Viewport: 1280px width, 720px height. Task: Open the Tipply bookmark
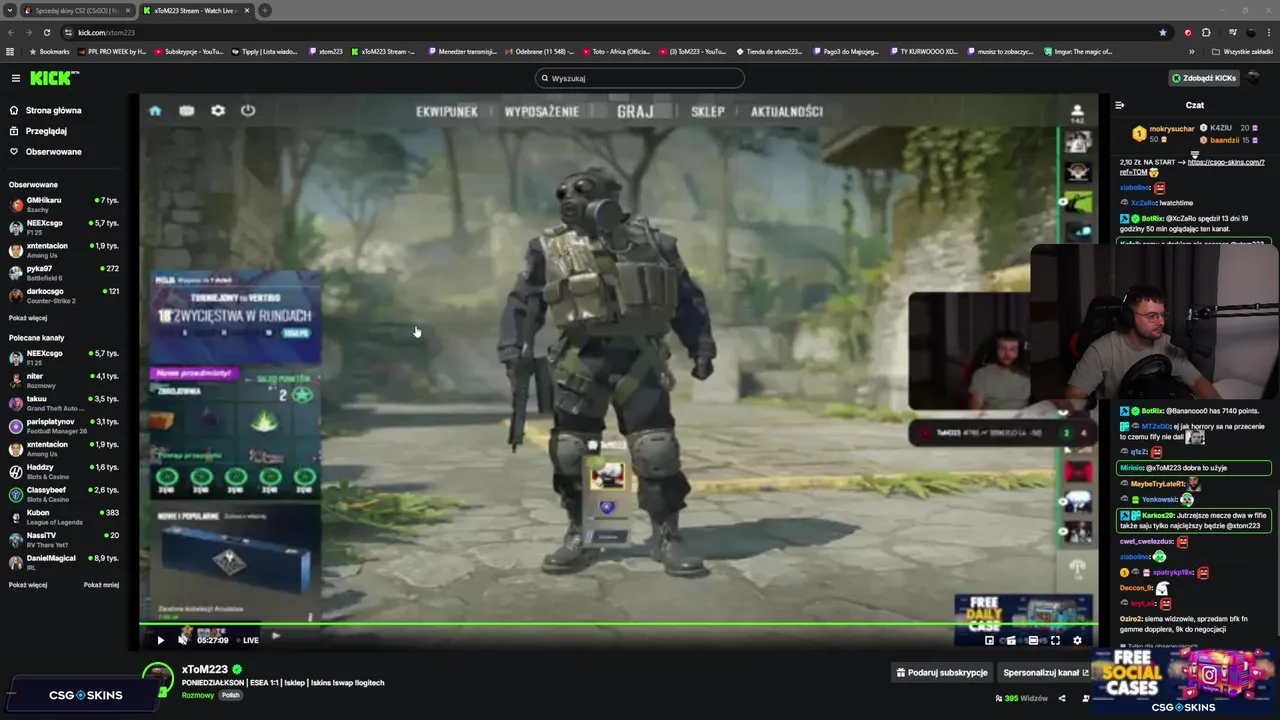(264, 51)
